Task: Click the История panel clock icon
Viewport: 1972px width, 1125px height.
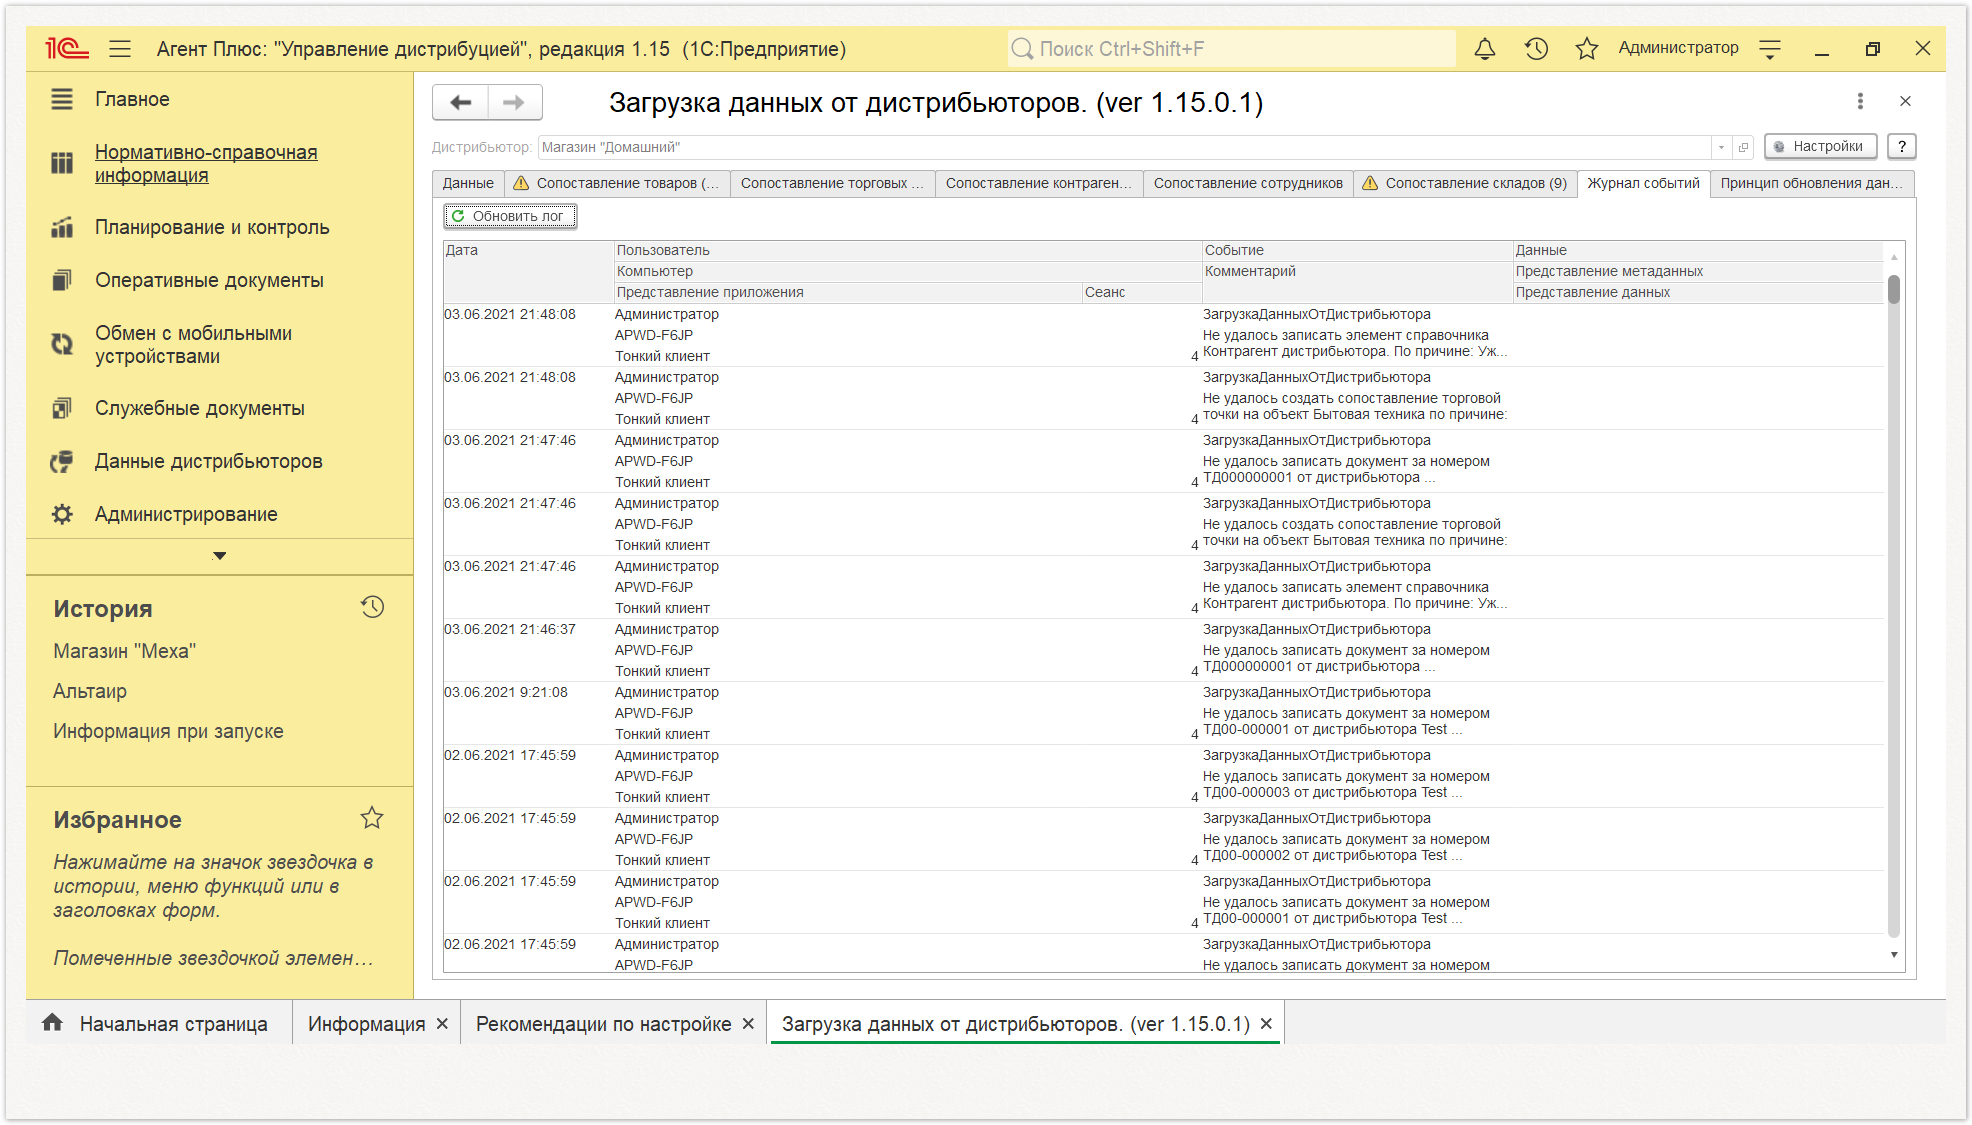Action: (x=372, y=607)
